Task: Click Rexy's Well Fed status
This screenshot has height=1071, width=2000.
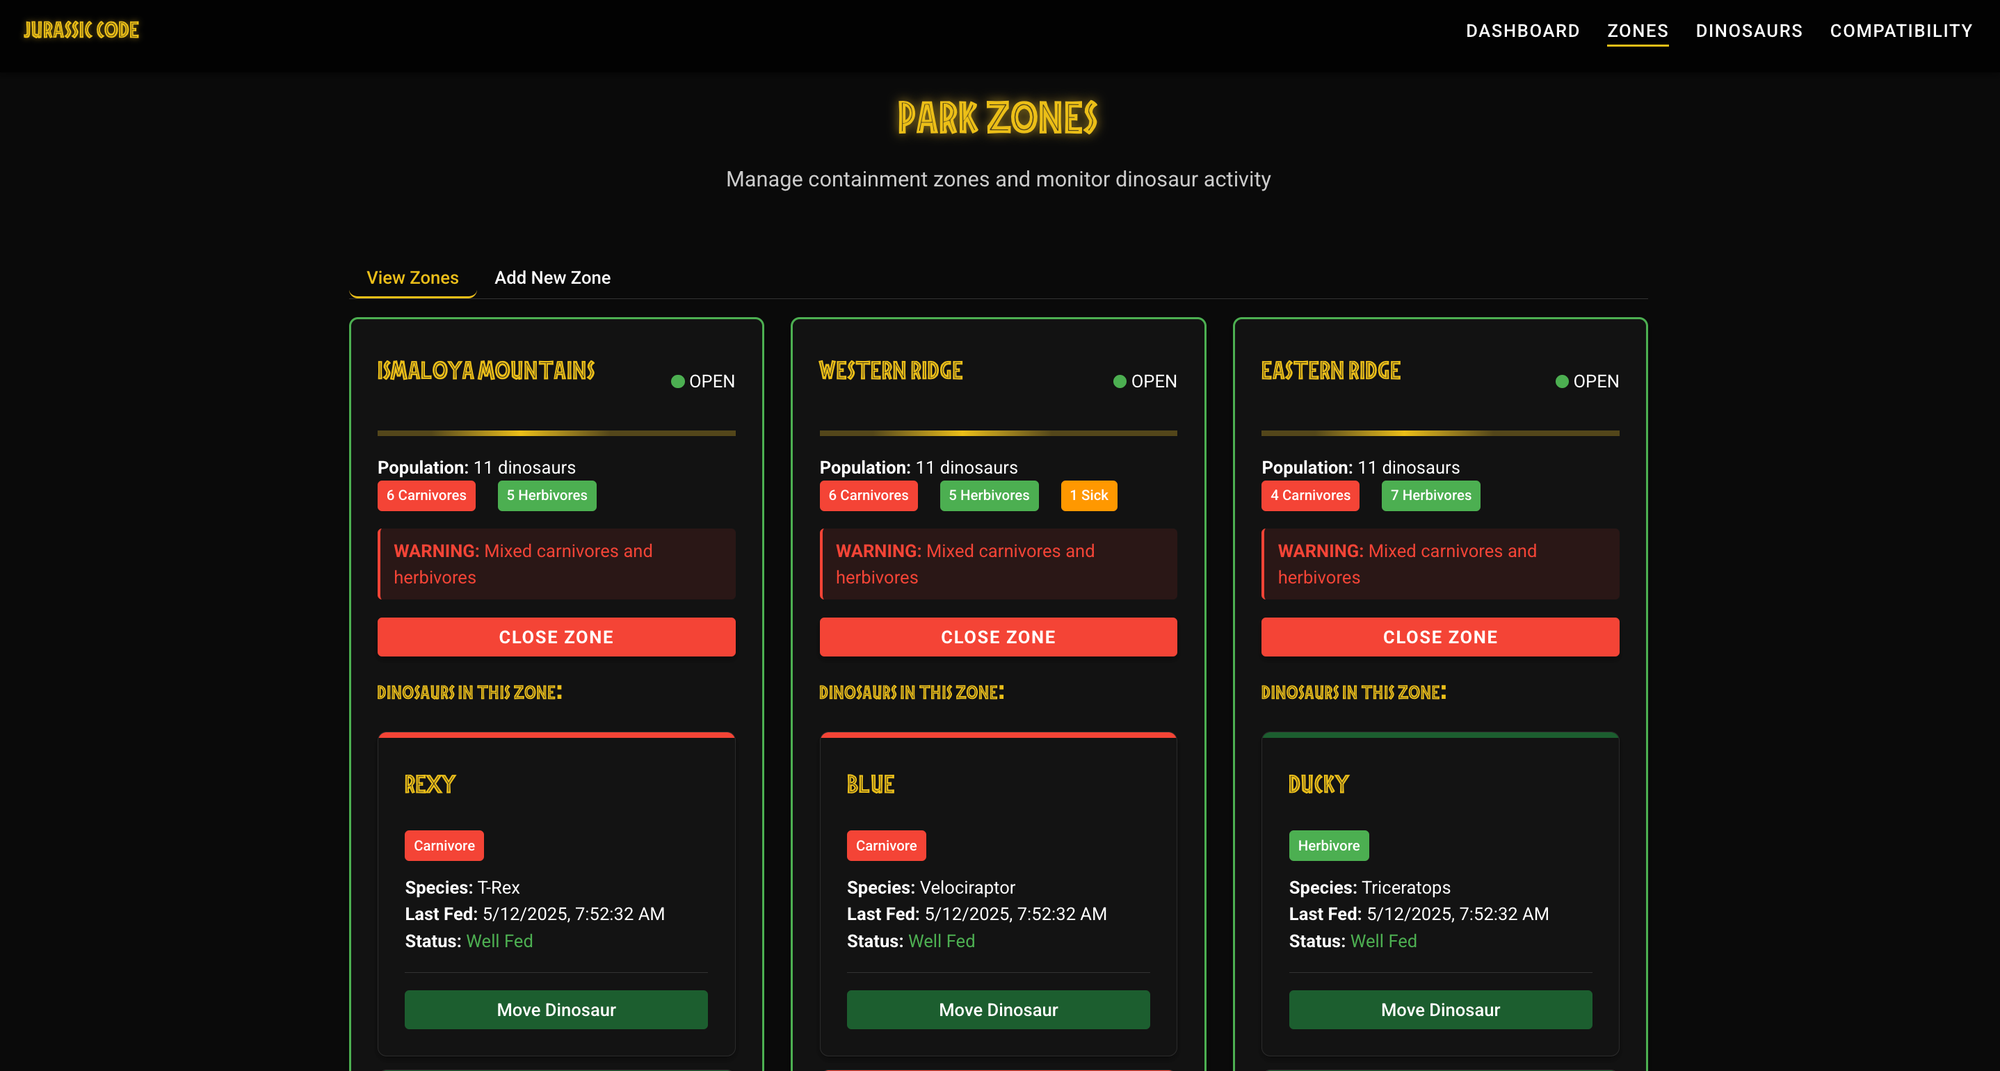Action: tap(499, 941)
